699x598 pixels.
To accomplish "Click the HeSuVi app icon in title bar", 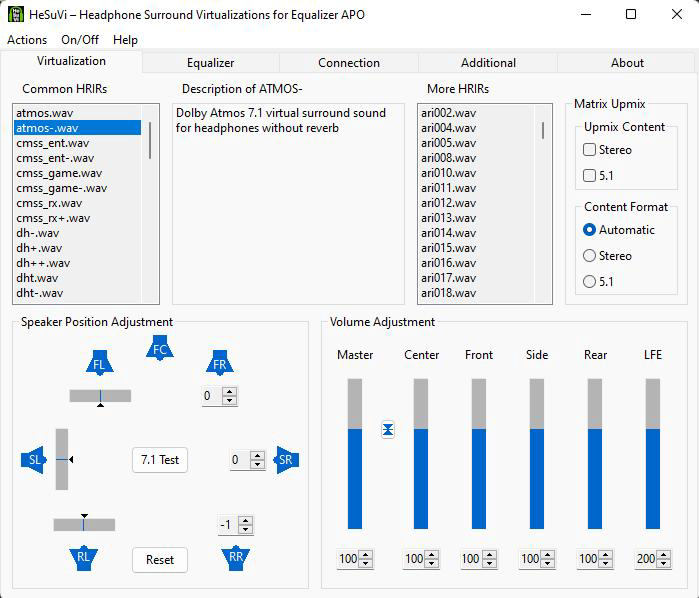I will click(x=16, y=14).
